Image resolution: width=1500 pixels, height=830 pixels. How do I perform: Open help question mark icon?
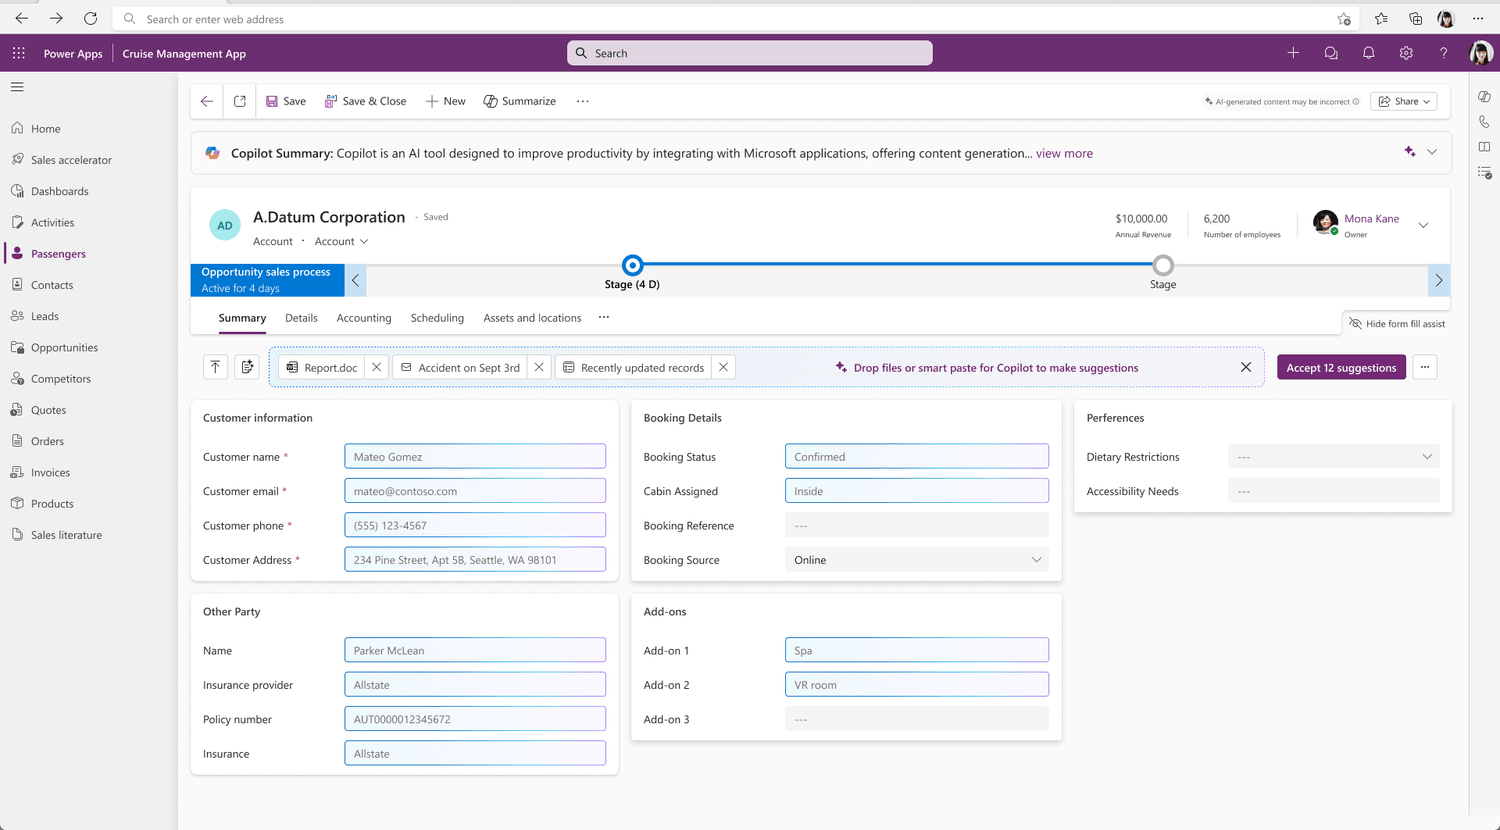tap(1443, 53)
